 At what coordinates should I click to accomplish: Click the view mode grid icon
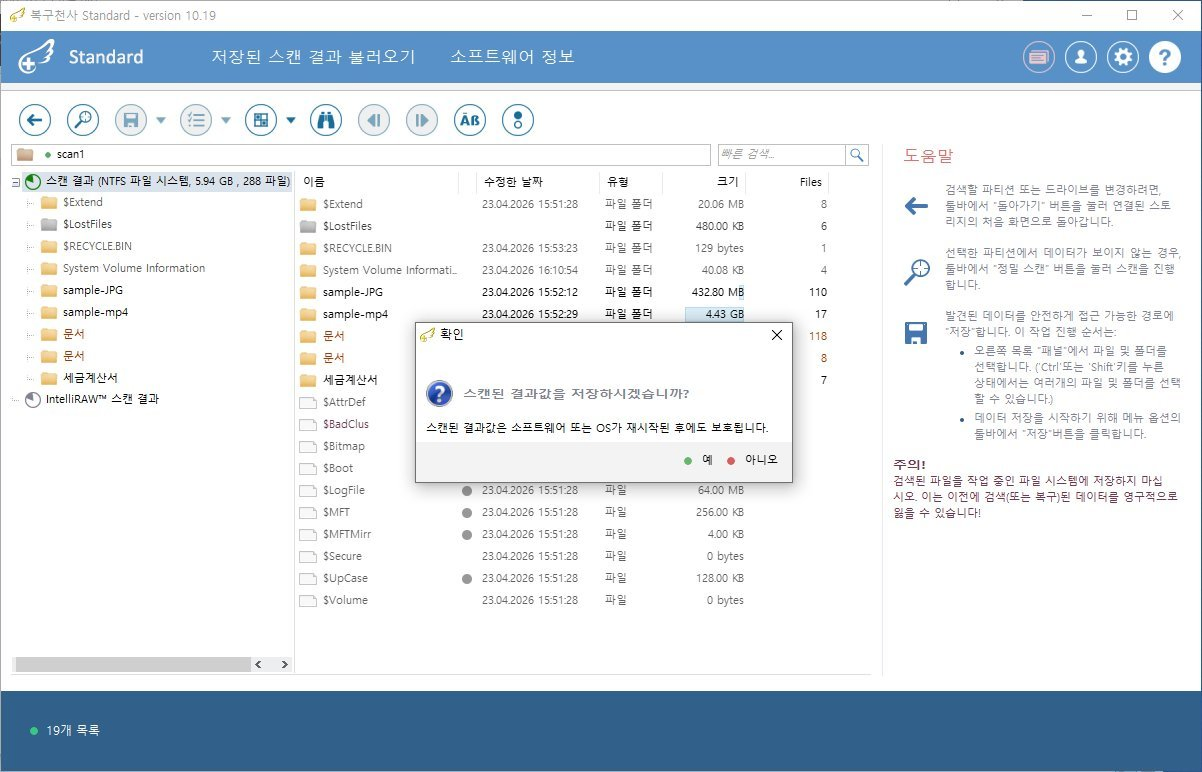pos(261,120)
